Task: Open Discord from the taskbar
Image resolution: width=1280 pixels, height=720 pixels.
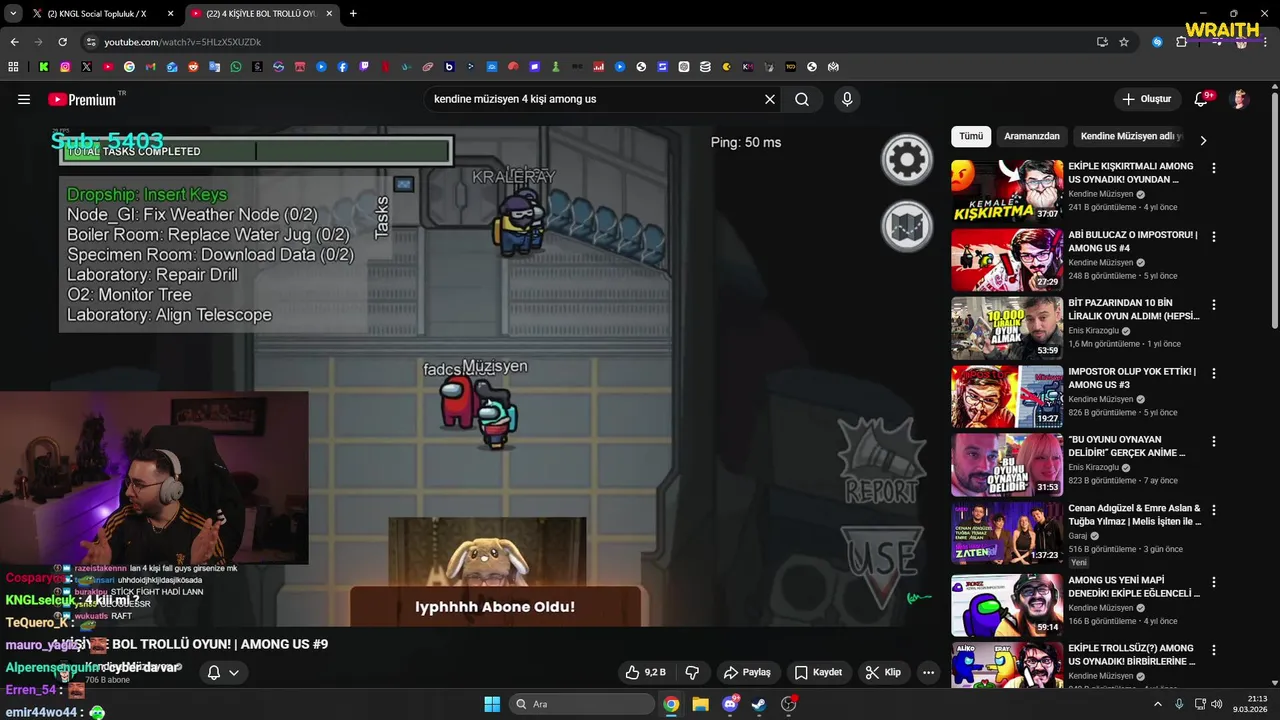Action: click(730, 704)
